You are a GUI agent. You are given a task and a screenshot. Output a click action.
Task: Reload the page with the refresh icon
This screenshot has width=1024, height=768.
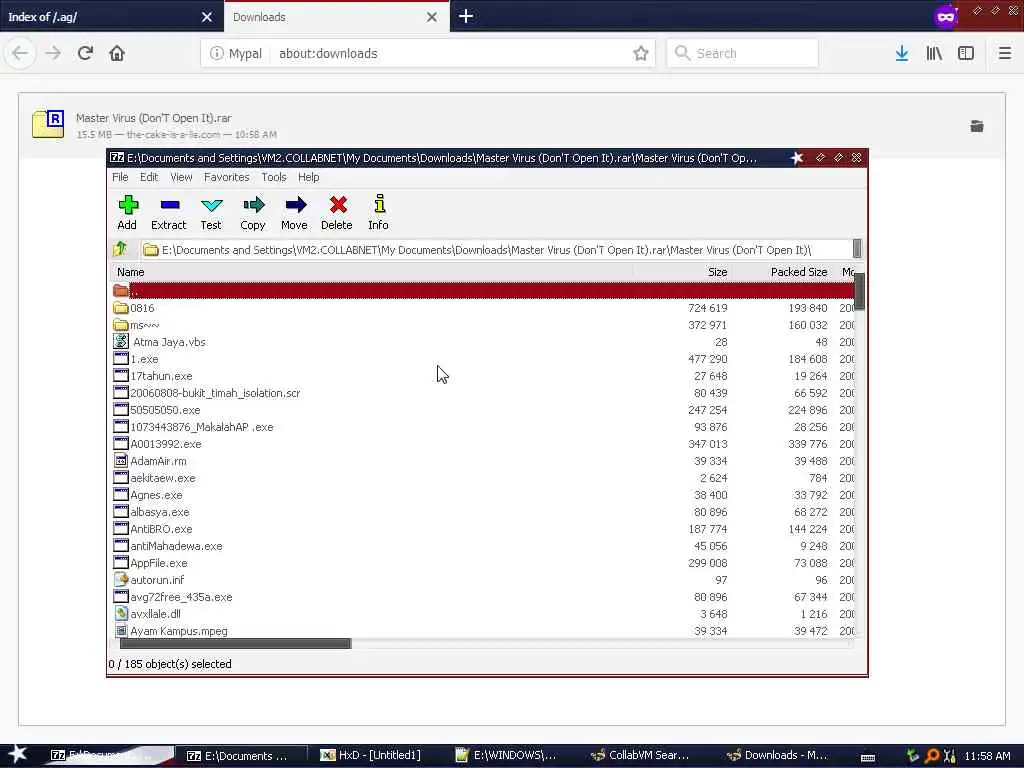point(85,54)
